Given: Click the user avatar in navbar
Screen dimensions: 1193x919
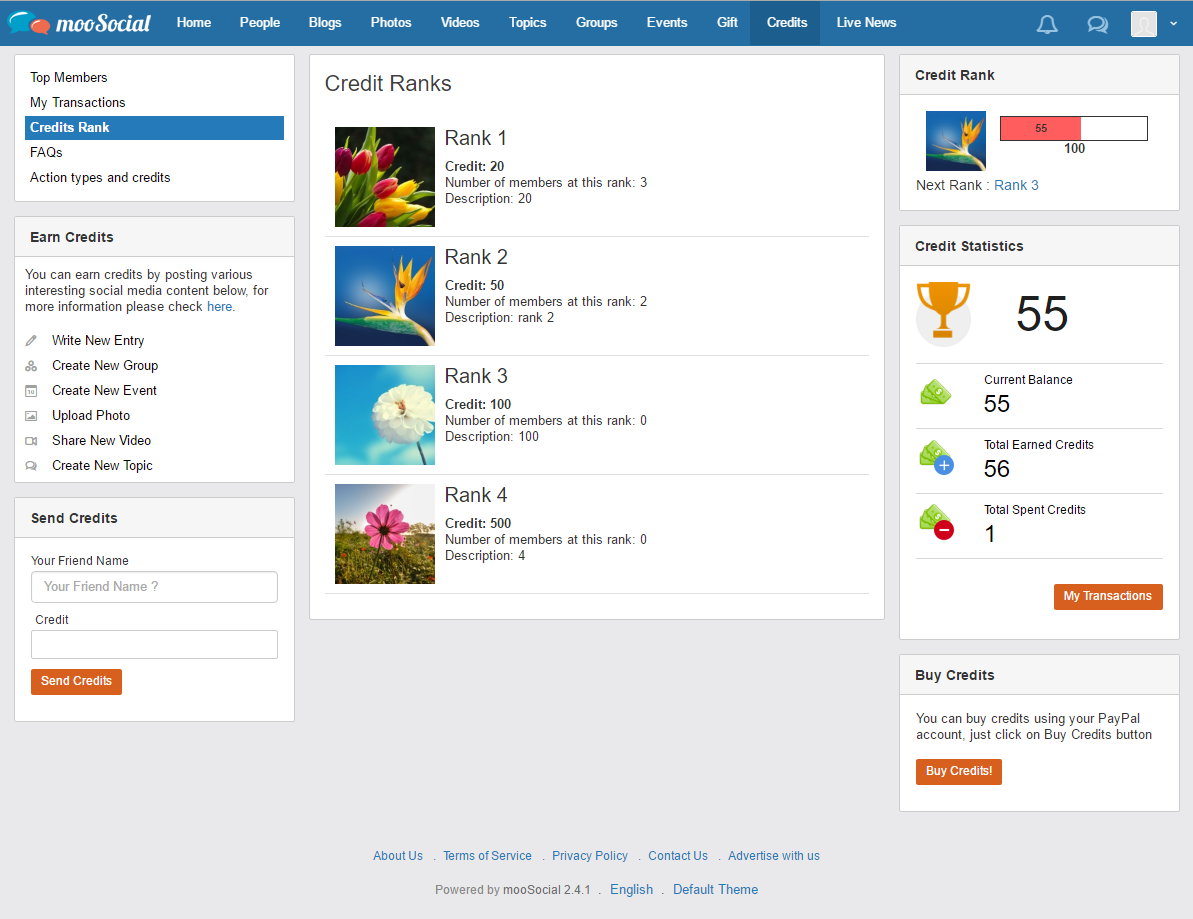Looking at the screenshot, I should pos(1144,24).
